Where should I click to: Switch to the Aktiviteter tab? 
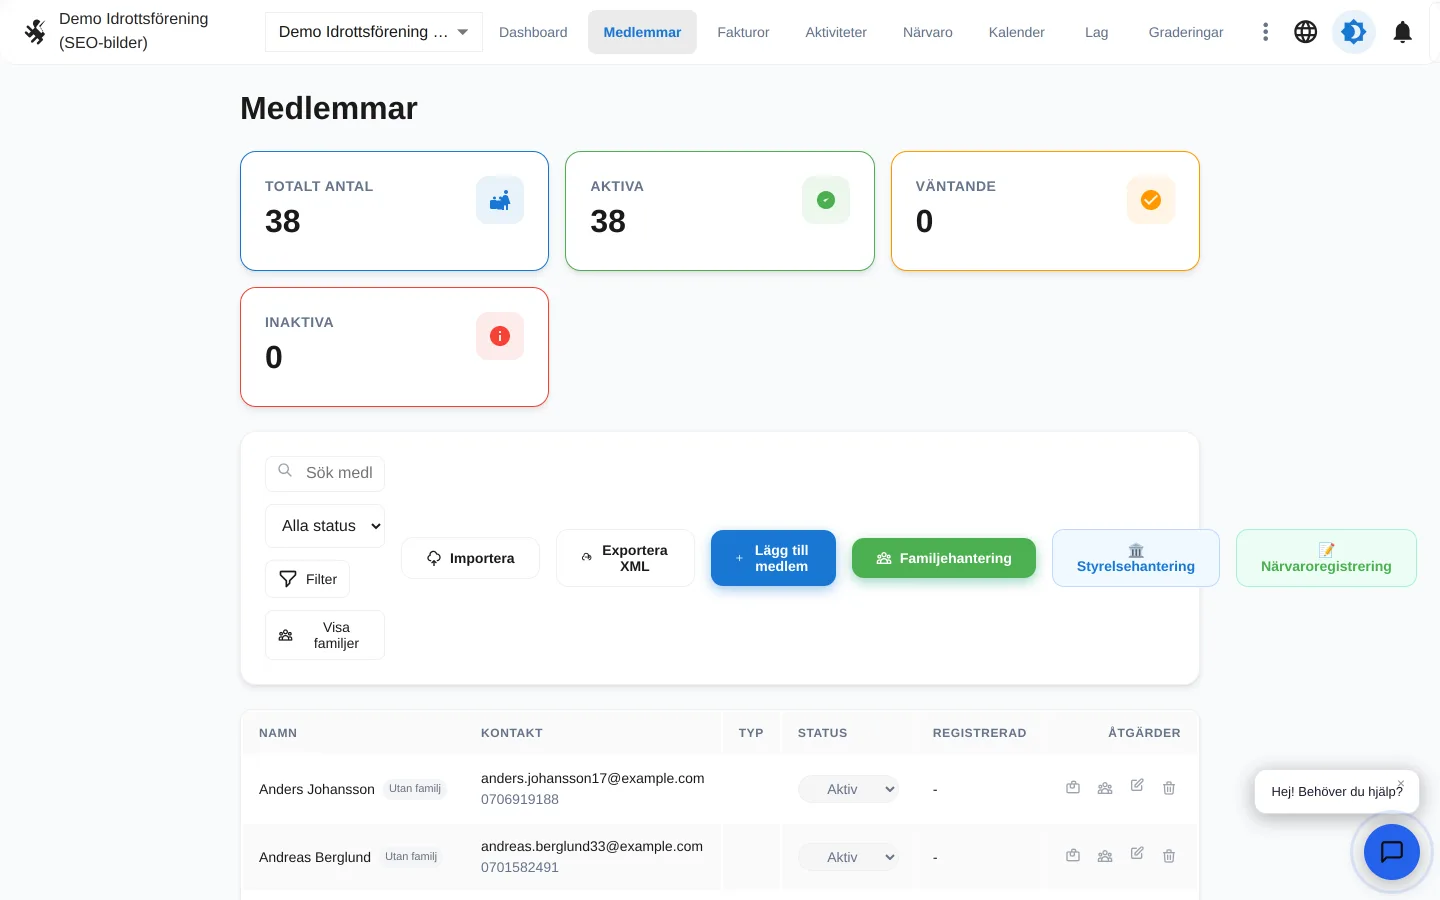click(x=836, y=32)
